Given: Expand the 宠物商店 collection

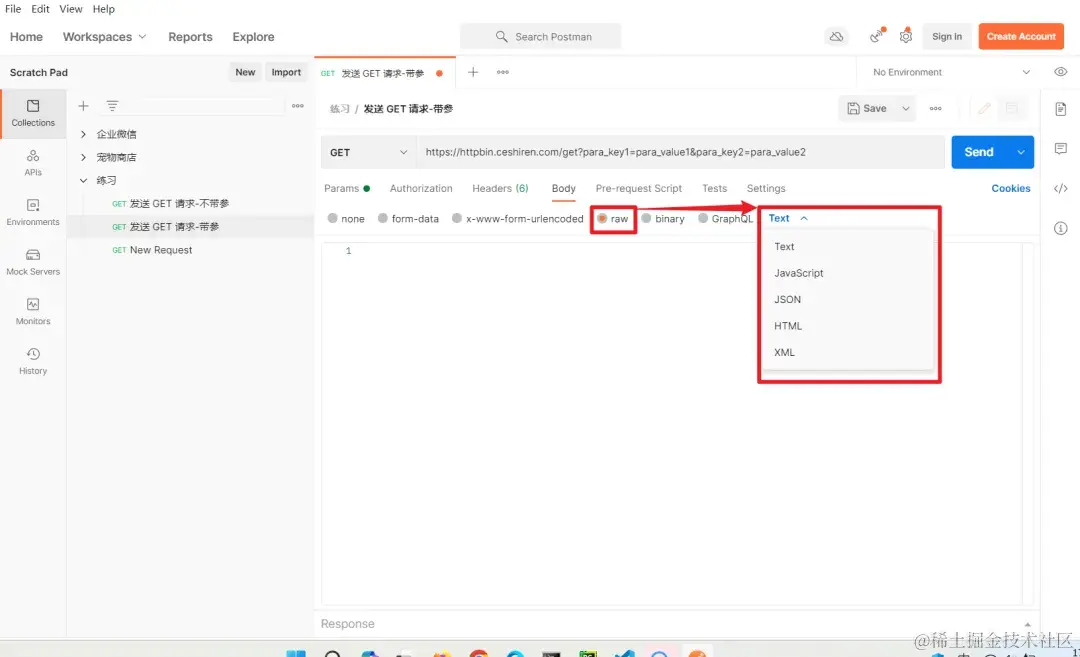Looking at the screenshot, I should point(83,157).
